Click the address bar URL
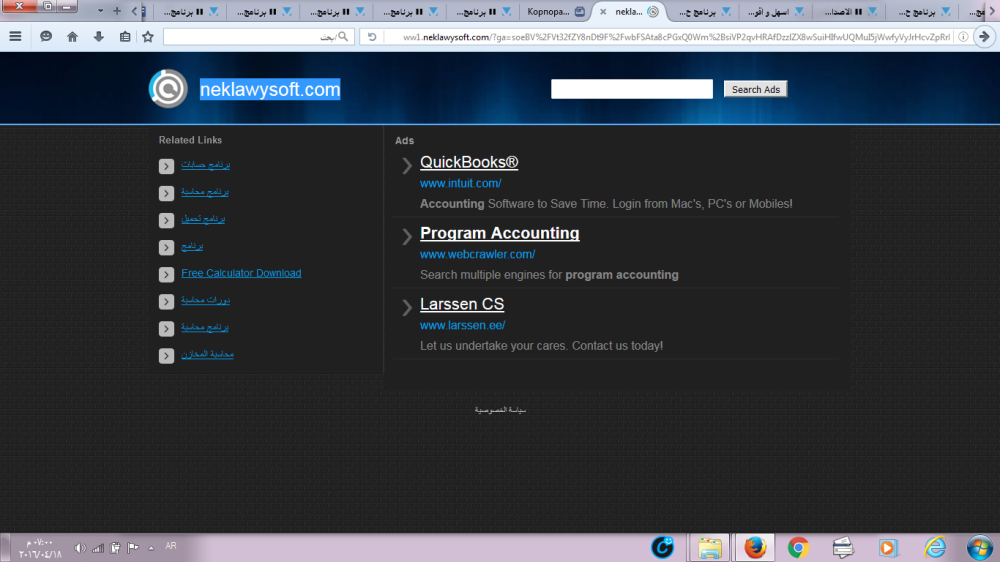 click(676, 37)
